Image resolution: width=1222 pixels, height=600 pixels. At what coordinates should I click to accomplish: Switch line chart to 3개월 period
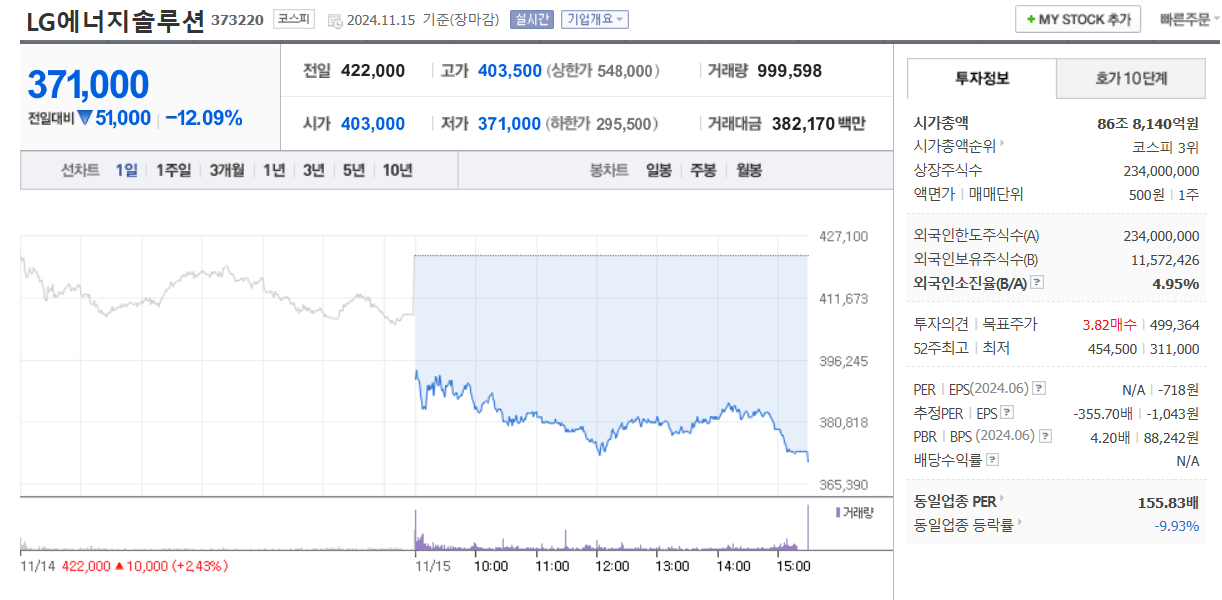pyautogui.click(x=227, y=170)
